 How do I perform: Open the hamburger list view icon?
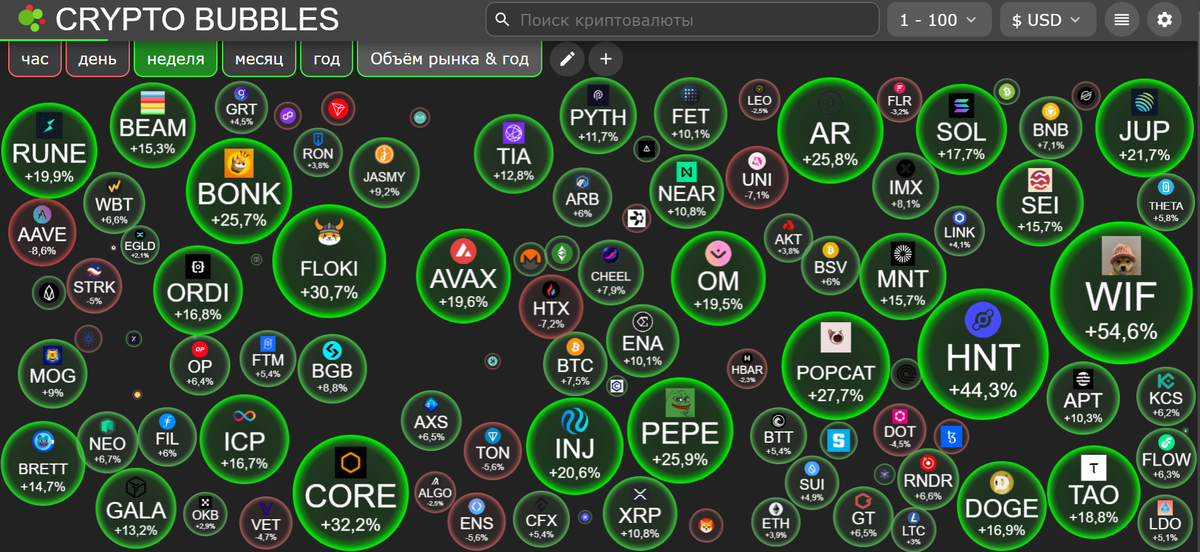(x=1122, y=19)
